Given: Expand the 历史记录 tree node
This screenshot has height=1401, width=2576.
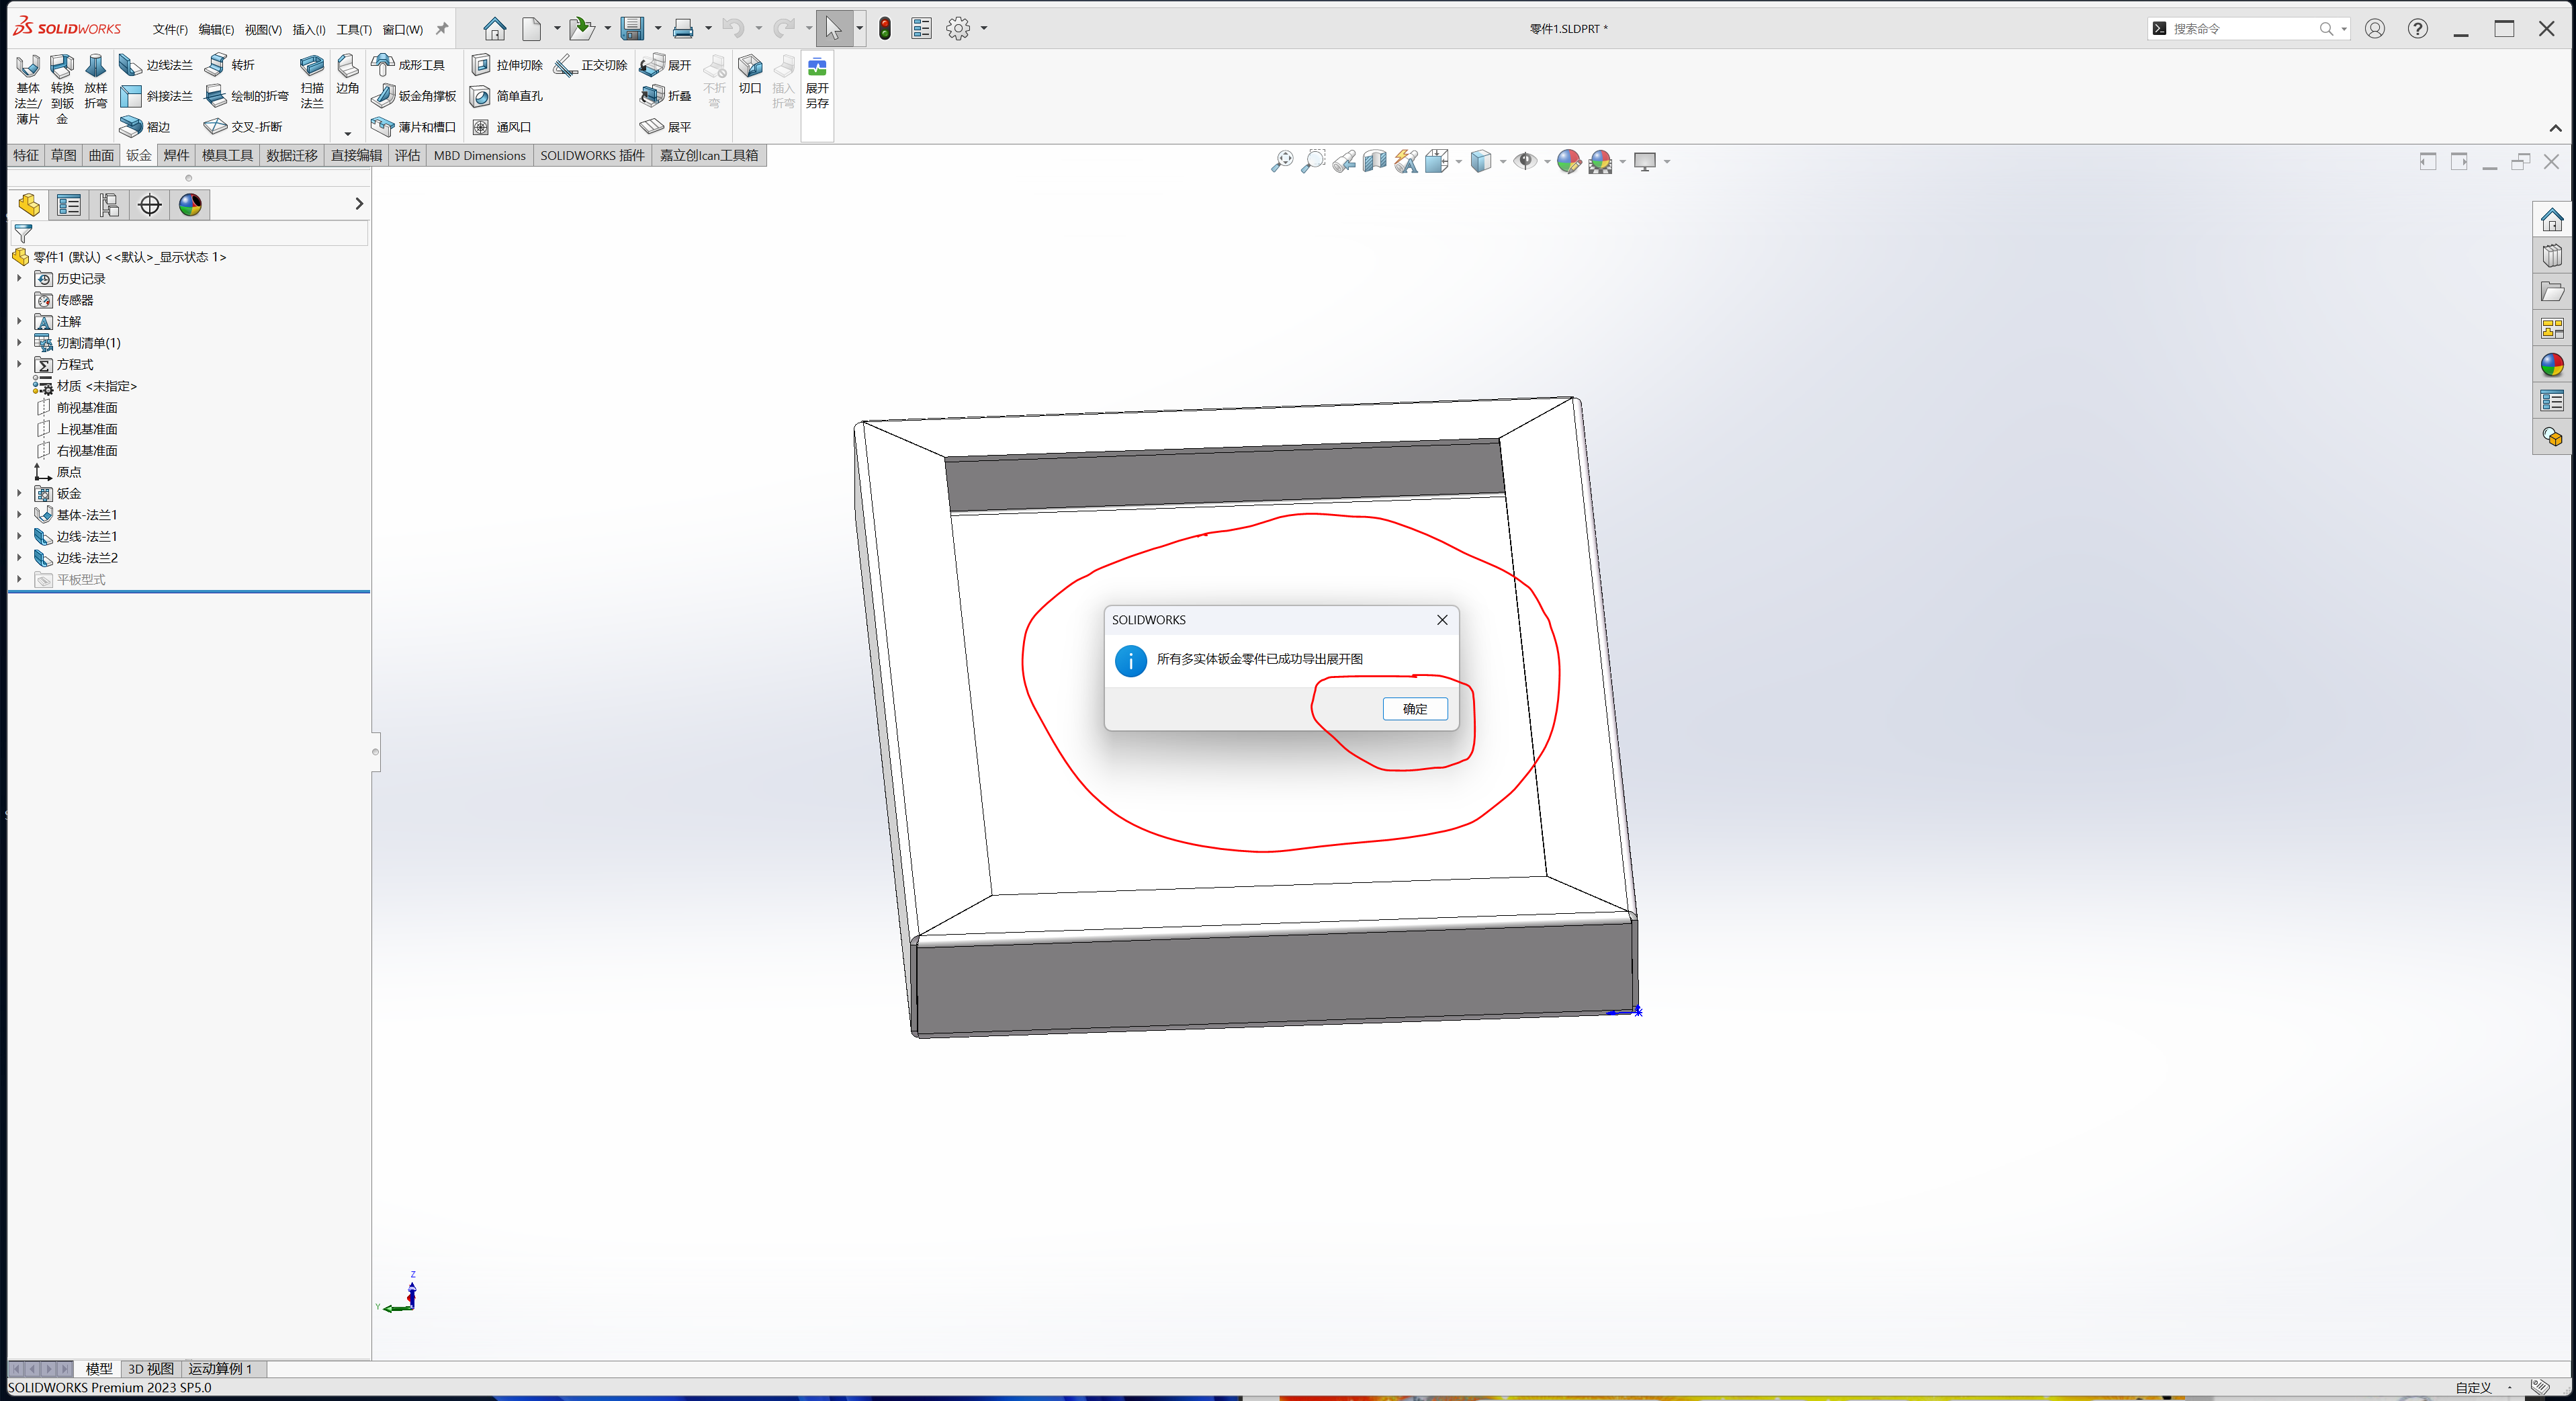Looking at the screenshot, I should tap(19, 279).
